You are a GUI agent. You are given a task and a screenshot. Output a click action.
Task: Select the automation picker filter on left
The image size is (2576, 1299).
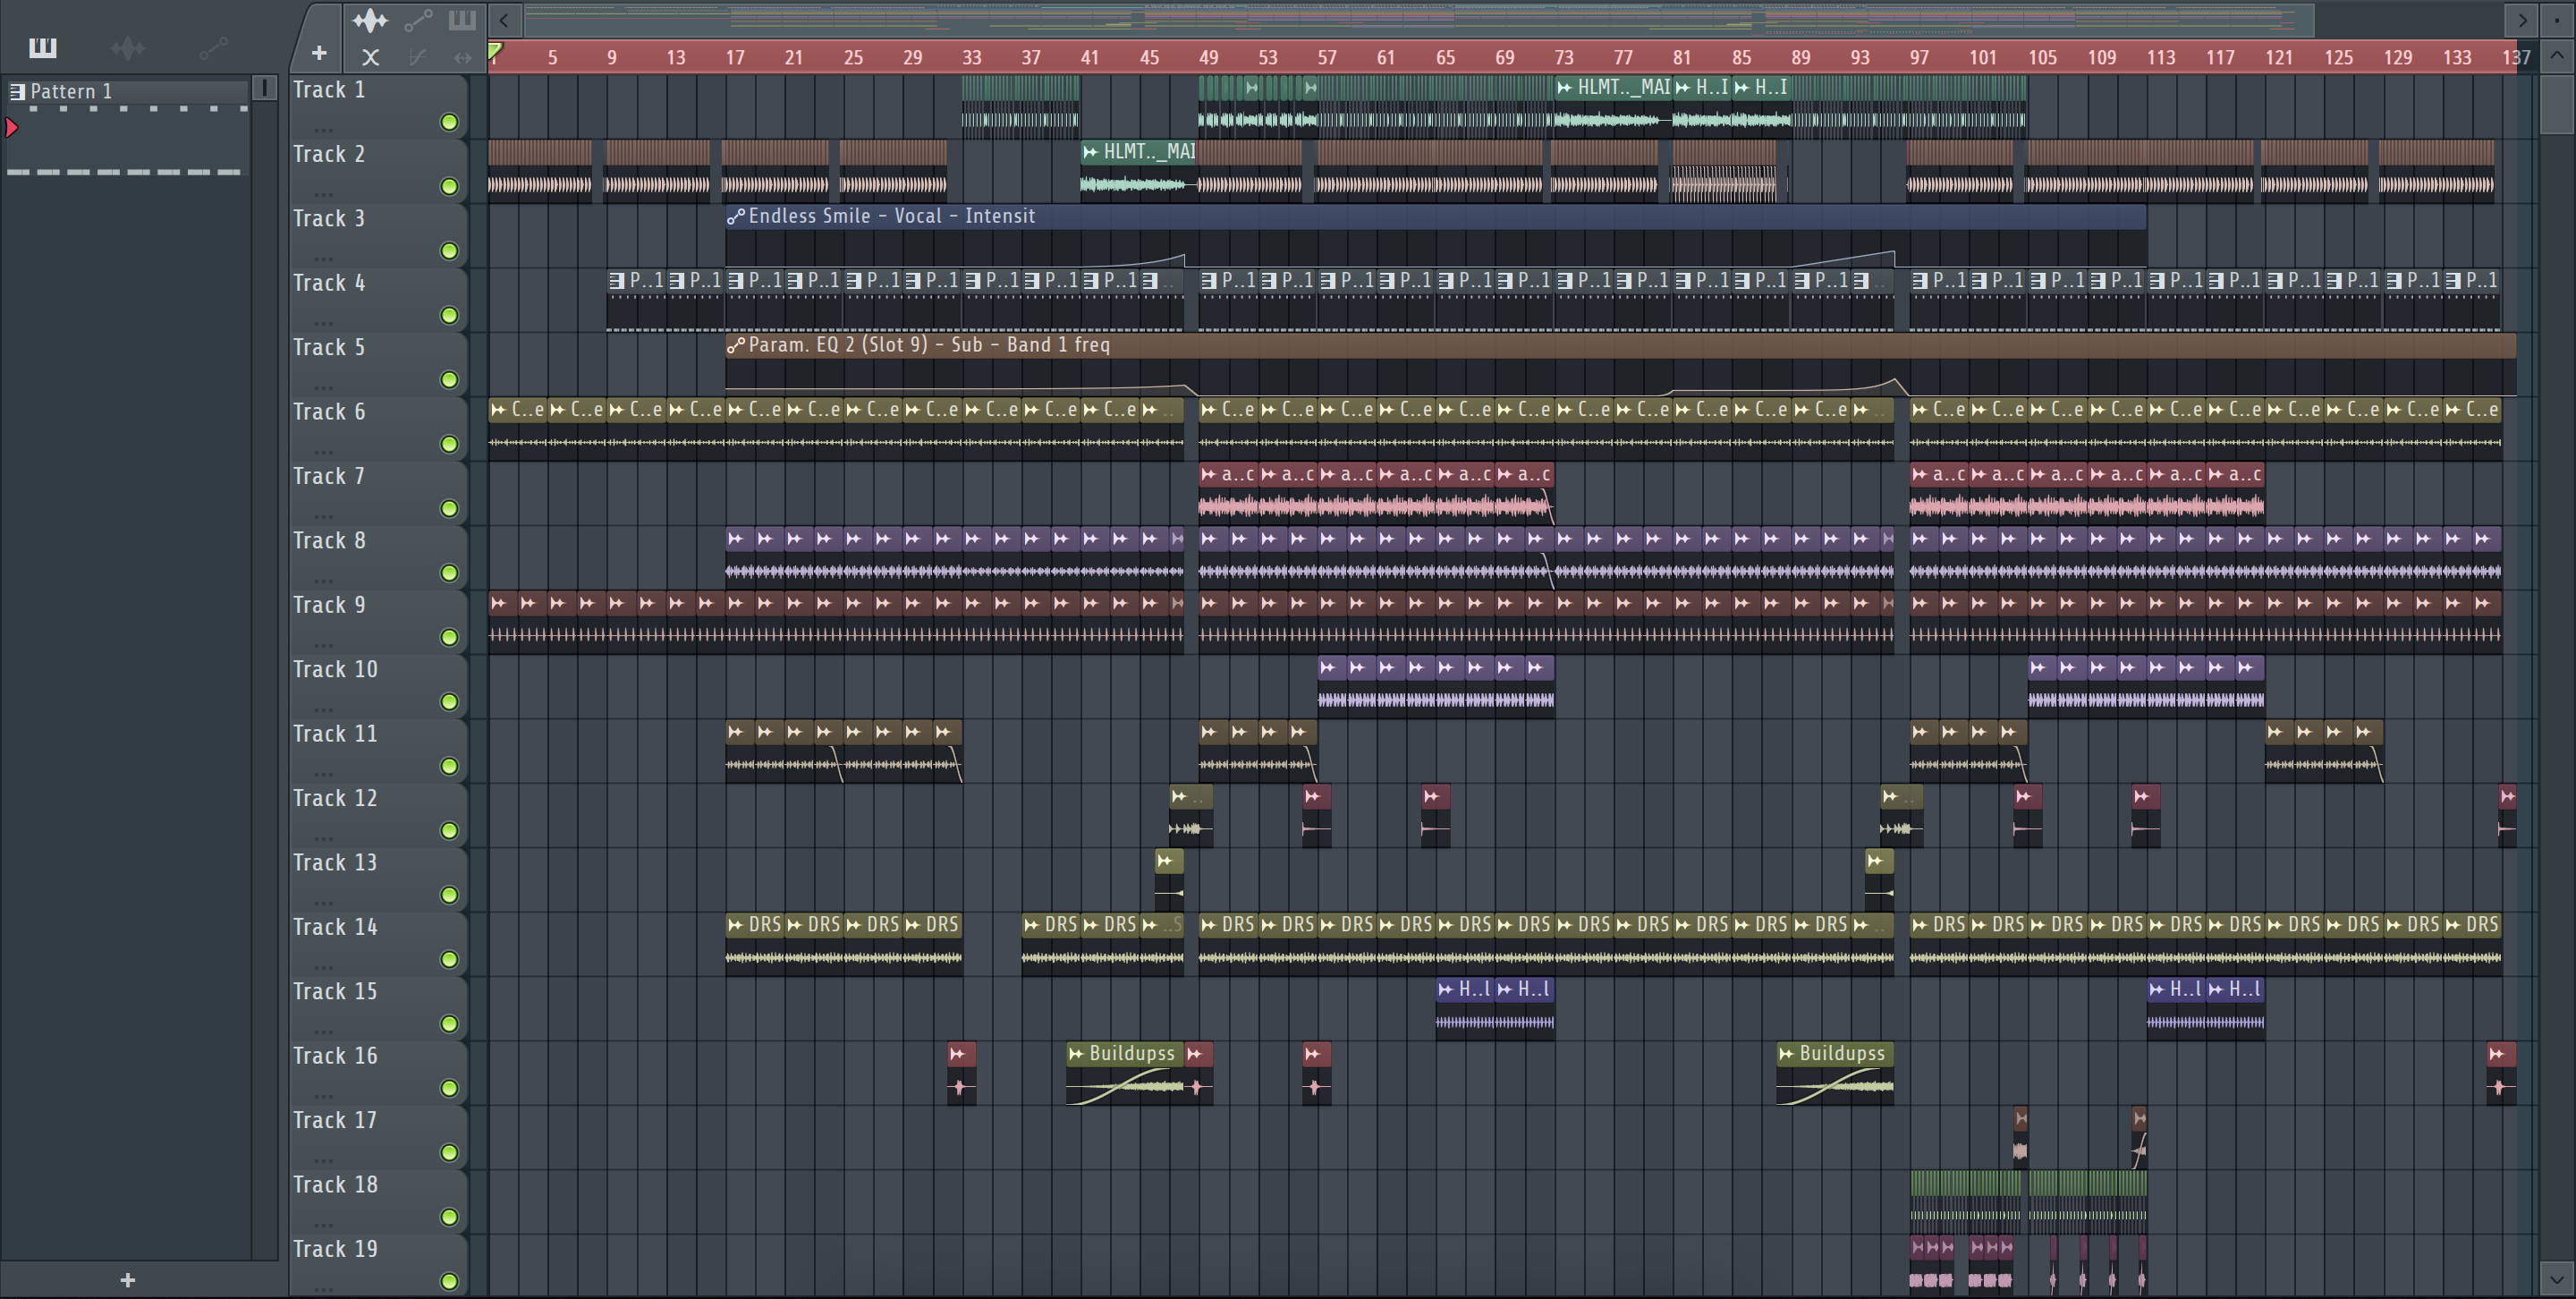[x=213, y=47]
